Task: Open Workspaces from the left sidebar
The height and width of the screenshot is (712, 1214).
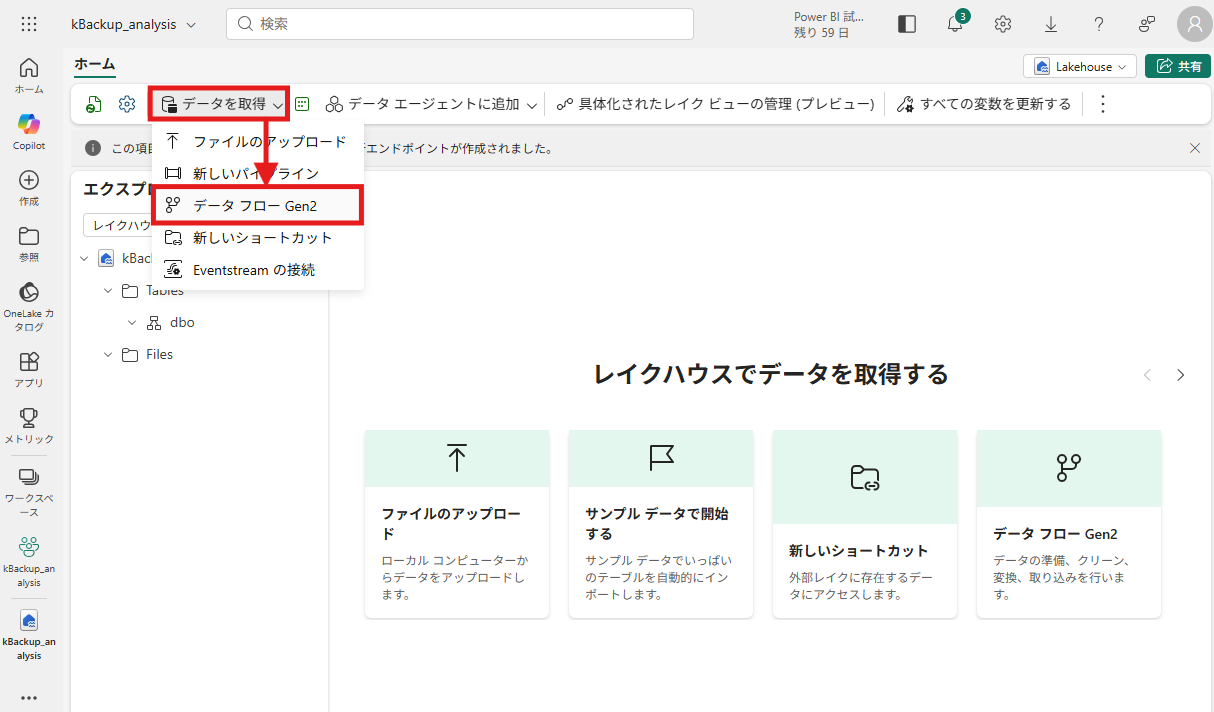Action: point(29,488)
